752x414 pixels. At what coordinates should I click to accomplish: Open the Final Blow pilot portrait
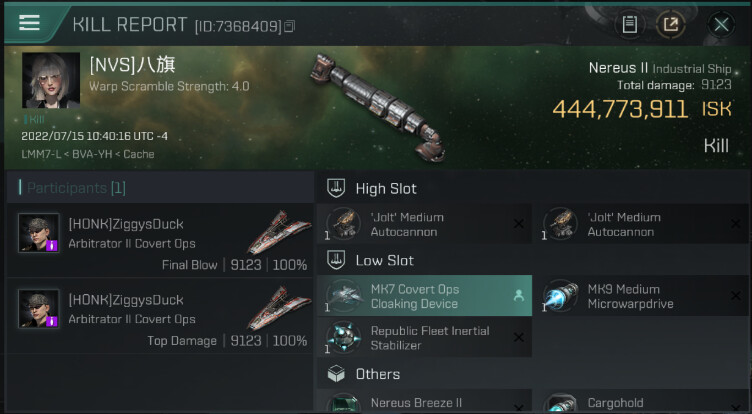coord(39,233)
